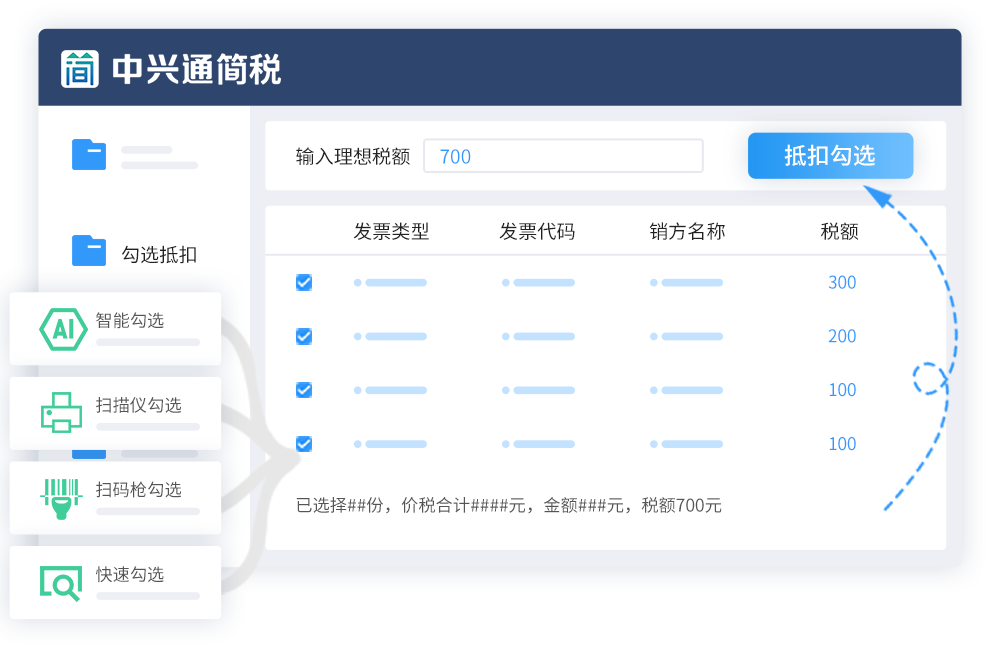Viewport: 1000px width, 646px height.
Task: Click the AI hexagon icon for 智能勾选
Action: coord(63,329)
